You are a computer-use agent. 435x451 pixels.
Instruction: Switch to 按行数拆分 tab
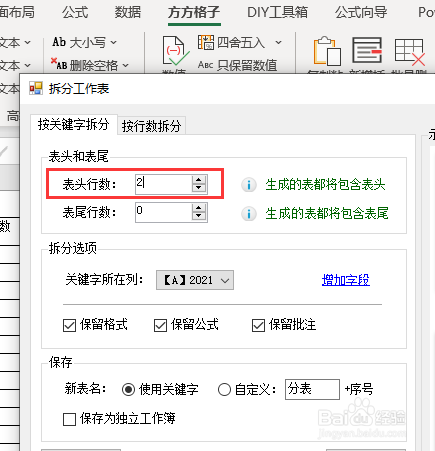click(151, 126)
